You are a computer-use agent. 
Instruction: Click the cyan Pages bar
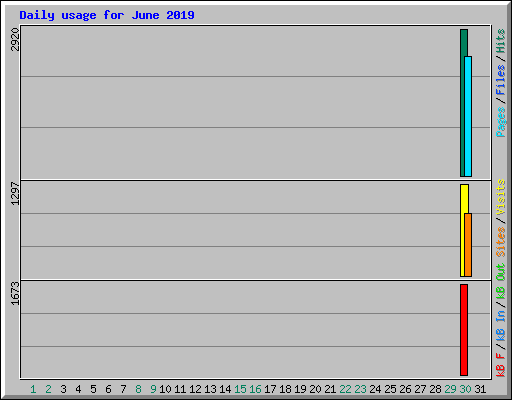click(x=468, y=116)
